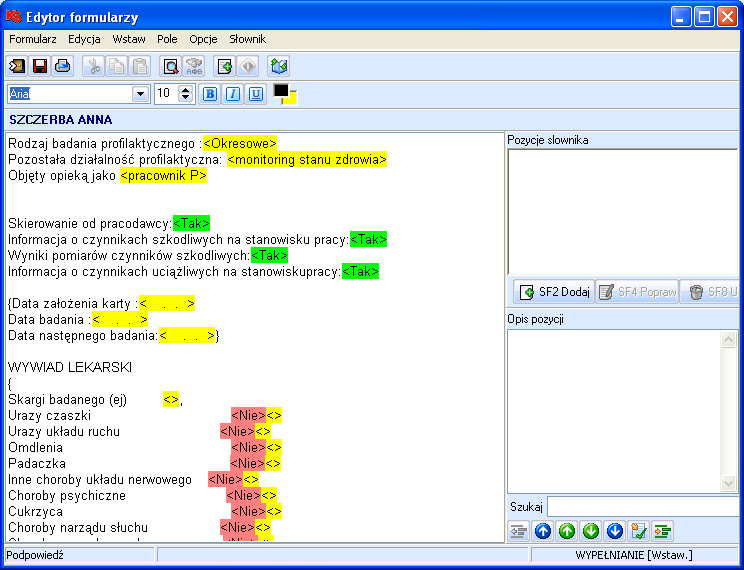Screen dimensions: 744x570
Task: Click the empty <> field after Skargi badanego
Action: [x=171, y=400]
